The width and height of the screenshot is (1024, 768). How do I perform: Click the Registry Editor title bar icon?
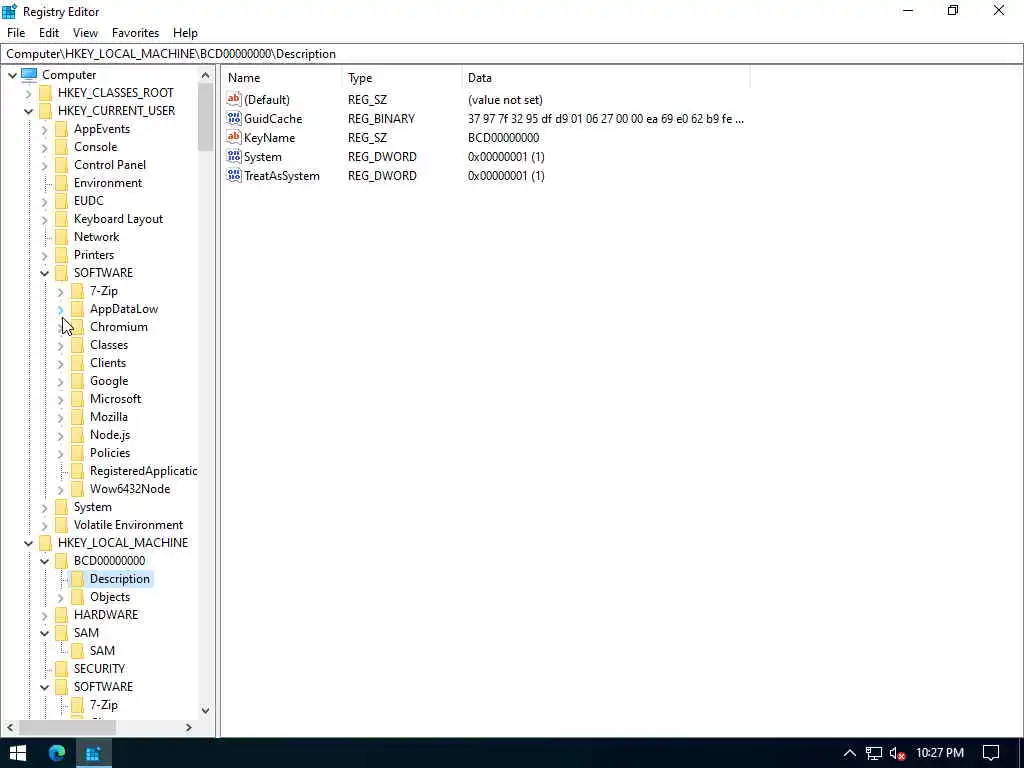tap(9, 11)
